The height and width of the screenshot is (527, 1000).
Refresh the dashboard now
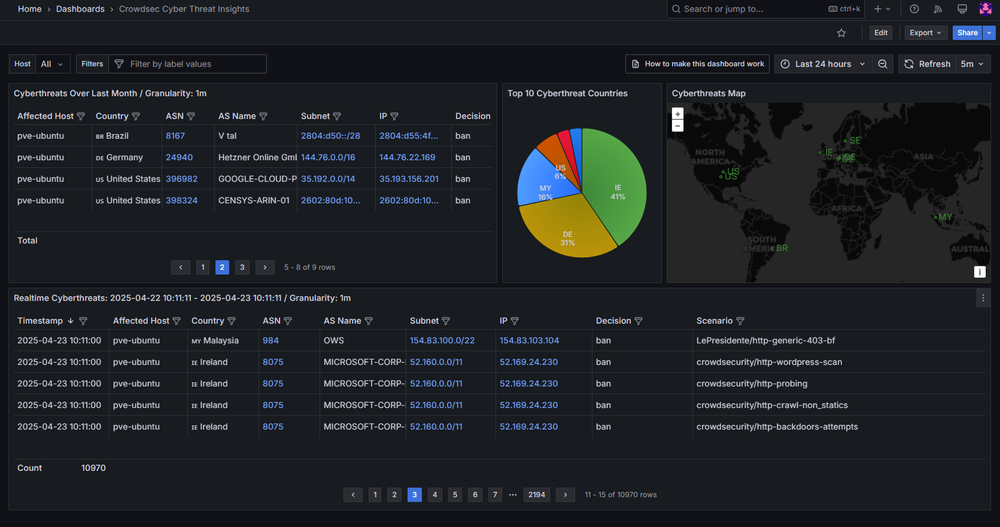click(927, 64)
